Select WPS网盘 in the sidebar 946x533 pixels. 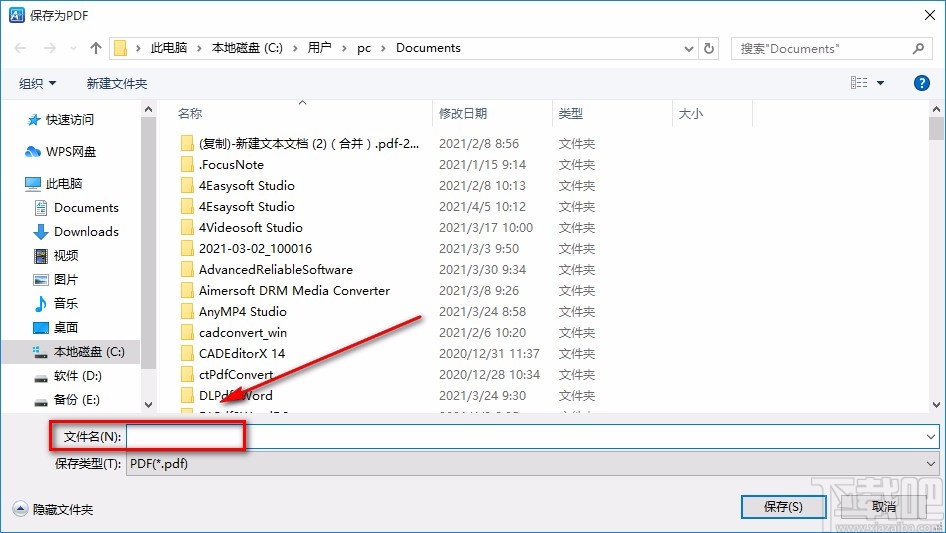point(61,152)
